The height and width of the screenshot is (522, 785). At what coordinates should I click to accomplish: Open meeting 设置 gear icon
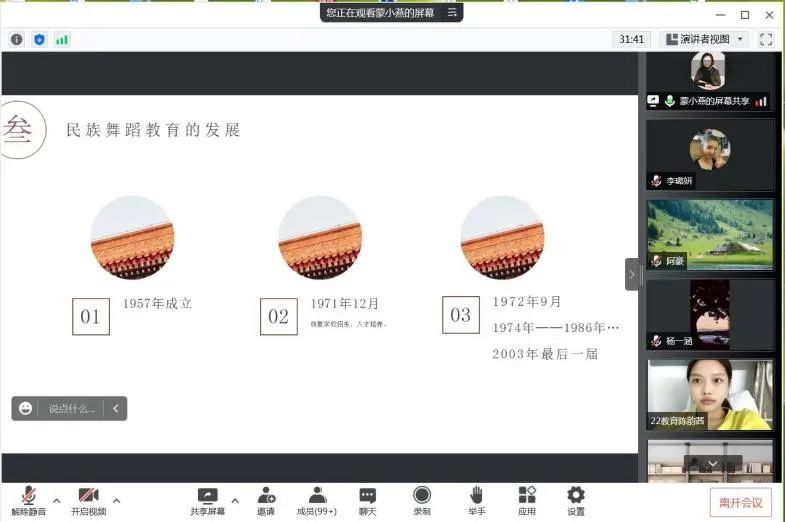576,500
